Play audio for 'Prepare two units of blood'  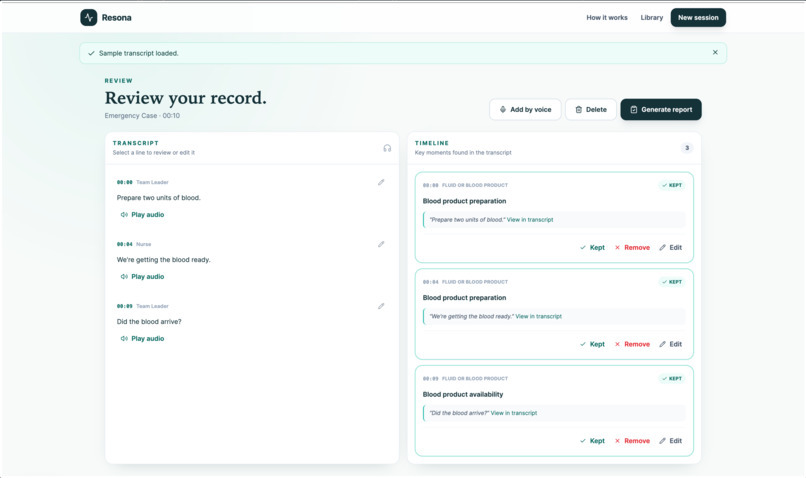[142, 215]
